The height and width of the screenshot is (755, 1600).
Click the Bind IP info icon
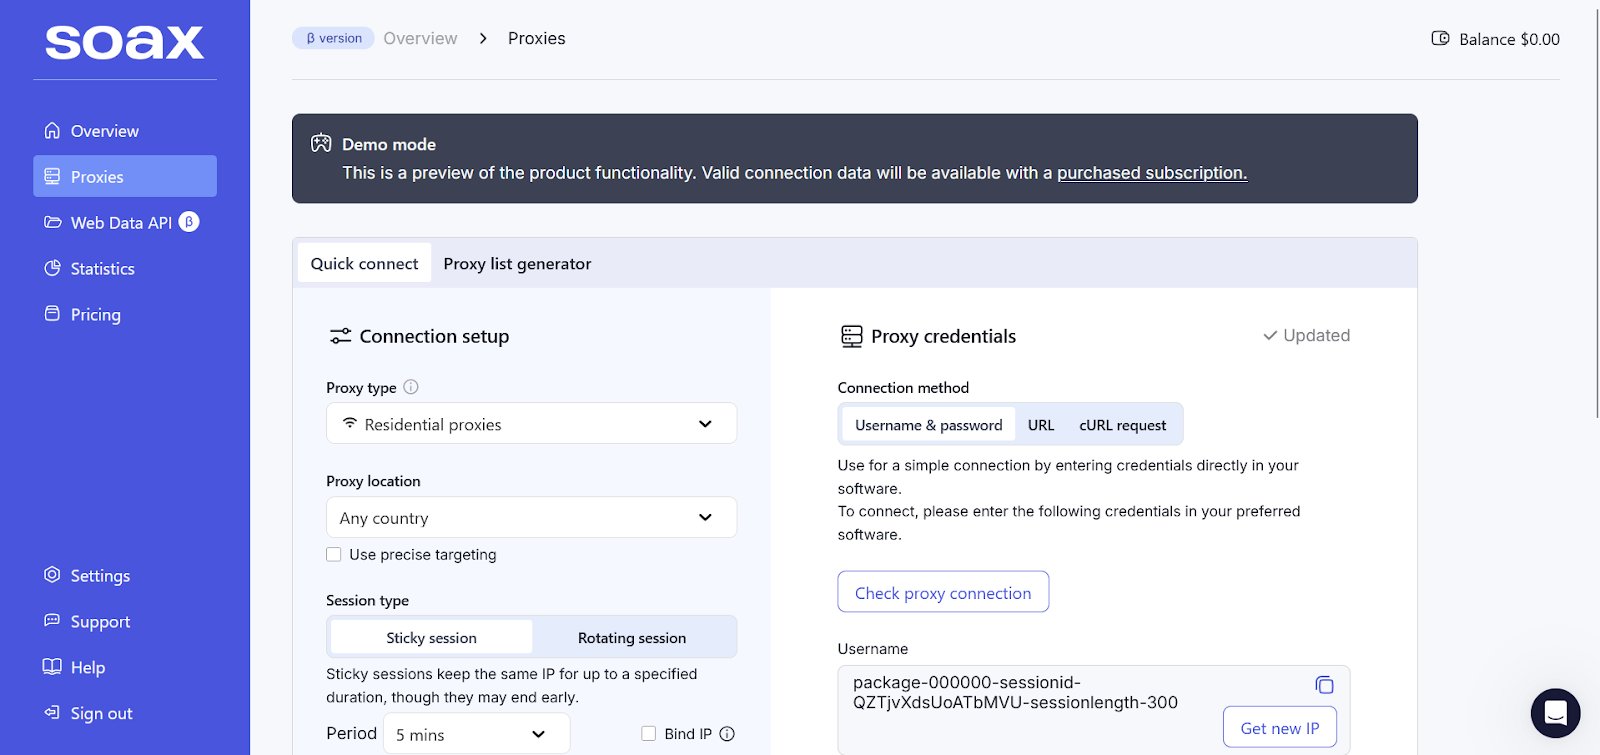[727, 734]
